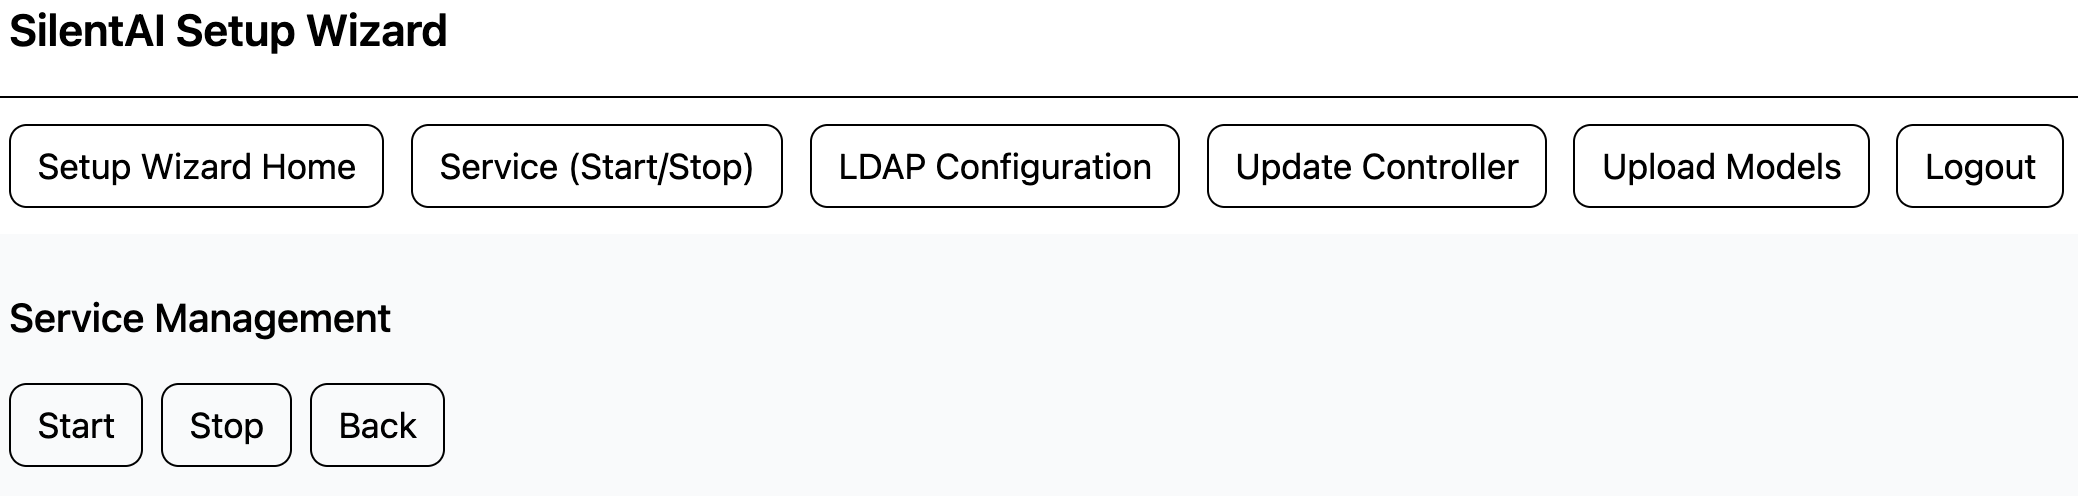Image resolution: width=2078 pixels, height=496 pixels.
Task: Select the Service (Start/Stop) navigation item
Action: [596, 166]
